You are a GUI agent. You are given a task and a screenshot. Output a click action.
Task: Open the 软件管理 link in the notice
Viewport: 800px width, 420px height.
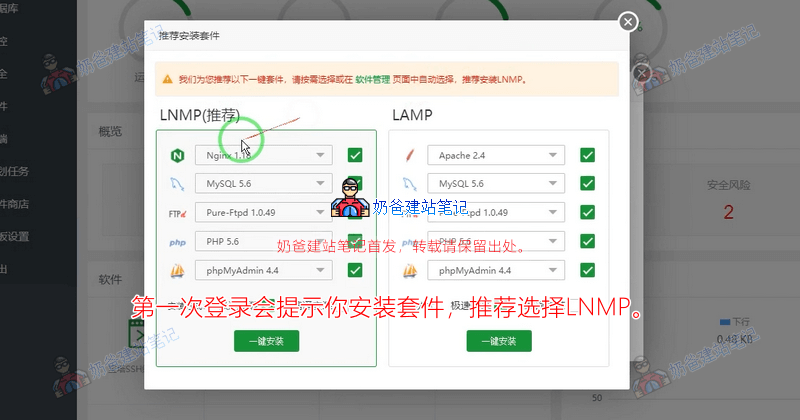[372, 80]
